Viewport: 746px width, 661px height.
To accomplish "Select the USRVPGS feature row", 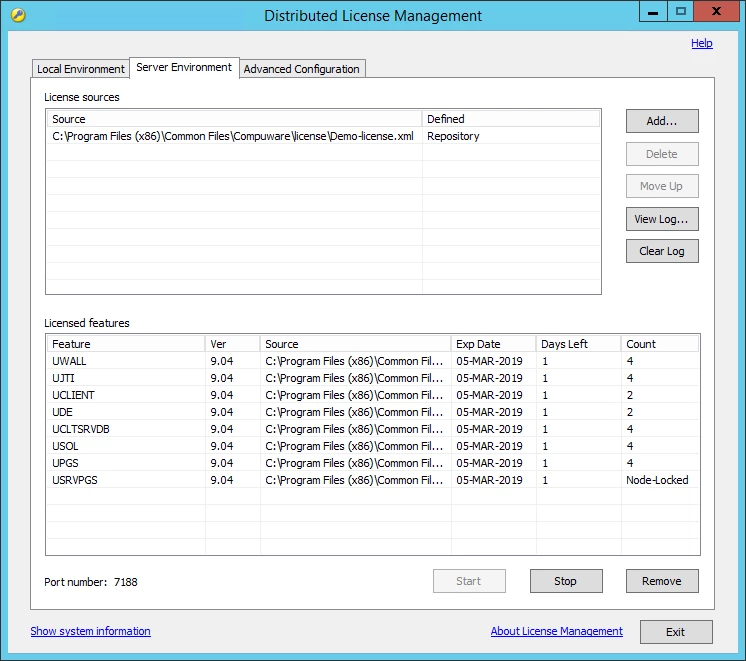I will coord(373,480).
